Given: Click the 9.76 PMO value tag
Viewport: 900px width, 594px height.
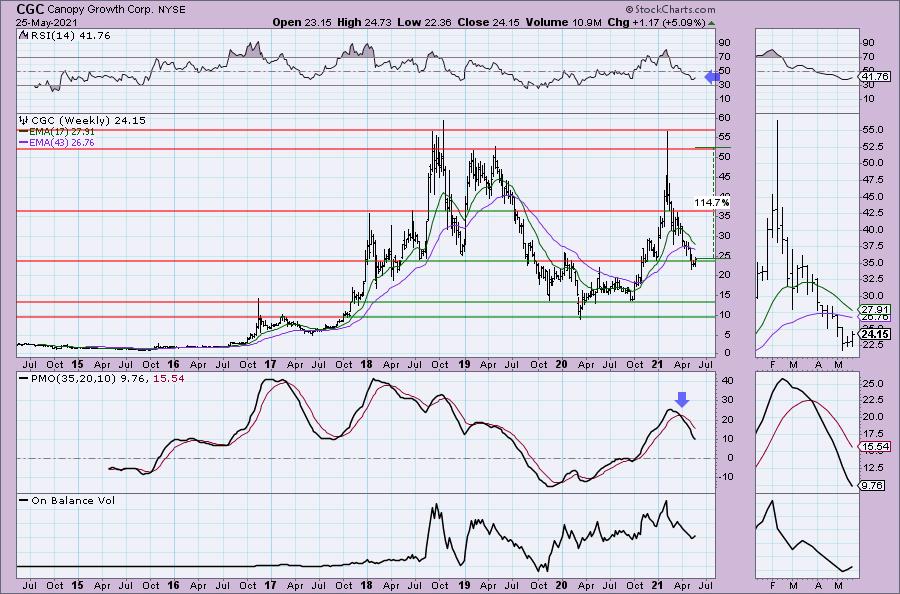Looking at the screenshot, I should point(873,486).
